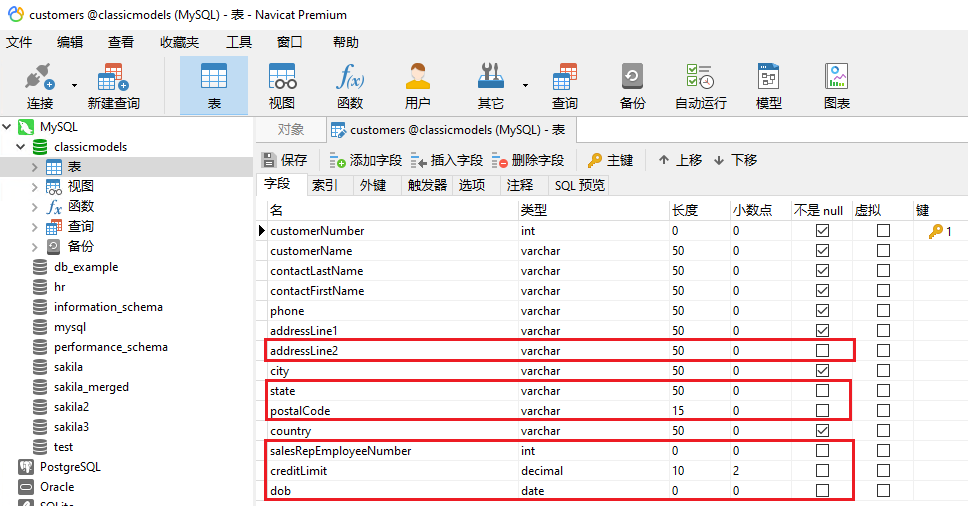Open the Query (查询) toolbar icon
The image size is (968, 506).
[x=565, y=86]
